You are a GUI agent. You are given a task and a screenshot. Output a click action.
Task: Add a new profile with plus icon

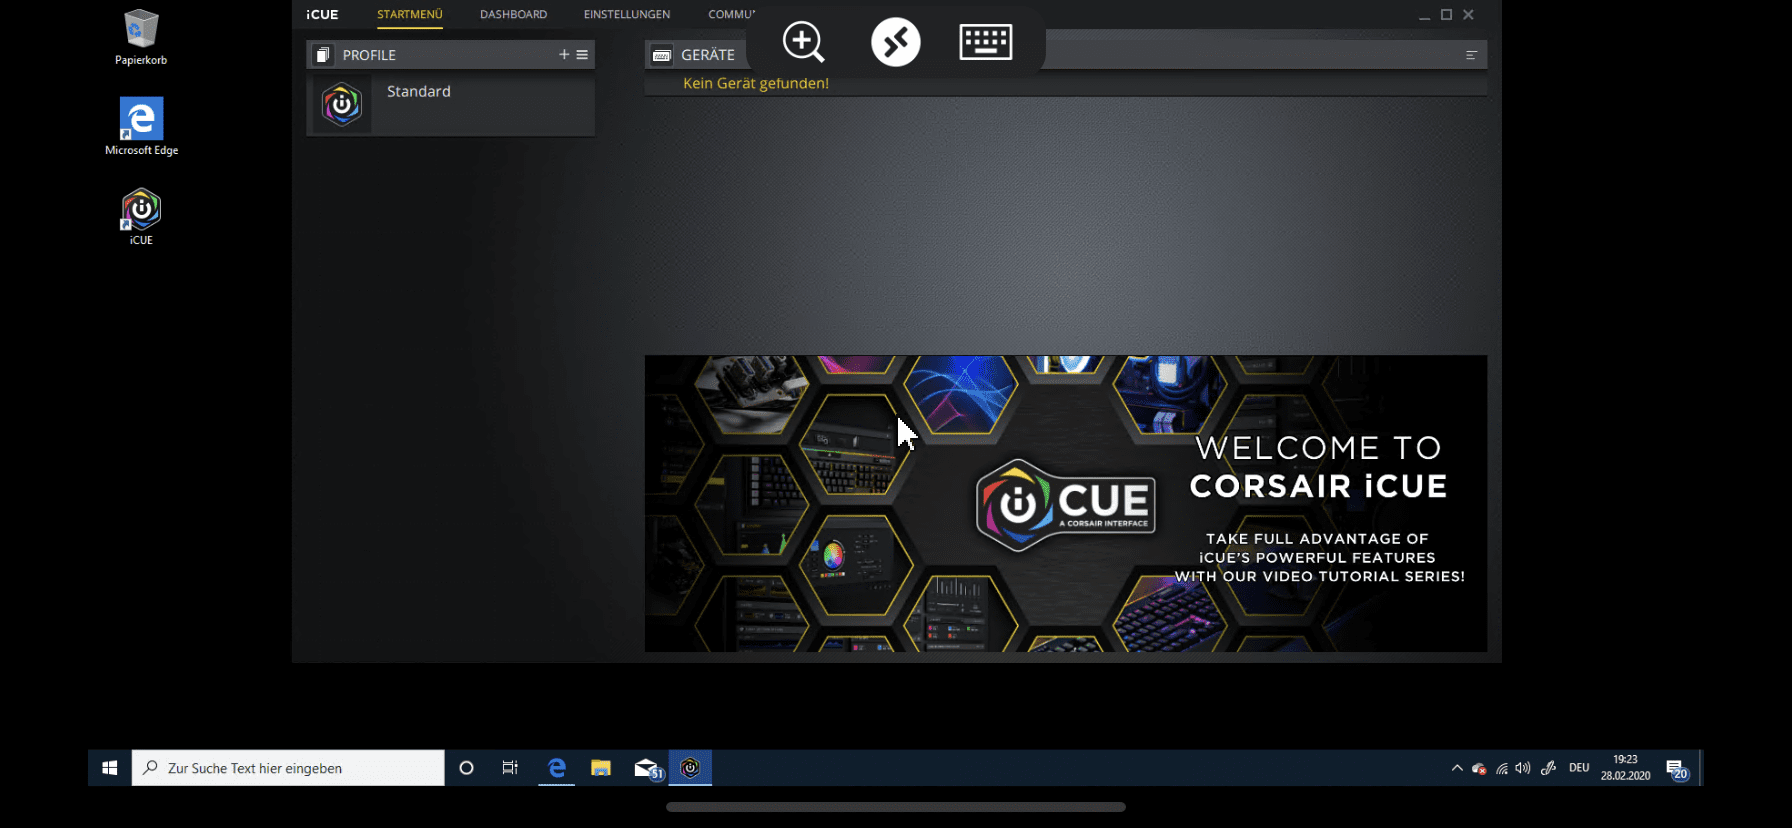pyautogui.click(x=564, y=54)
